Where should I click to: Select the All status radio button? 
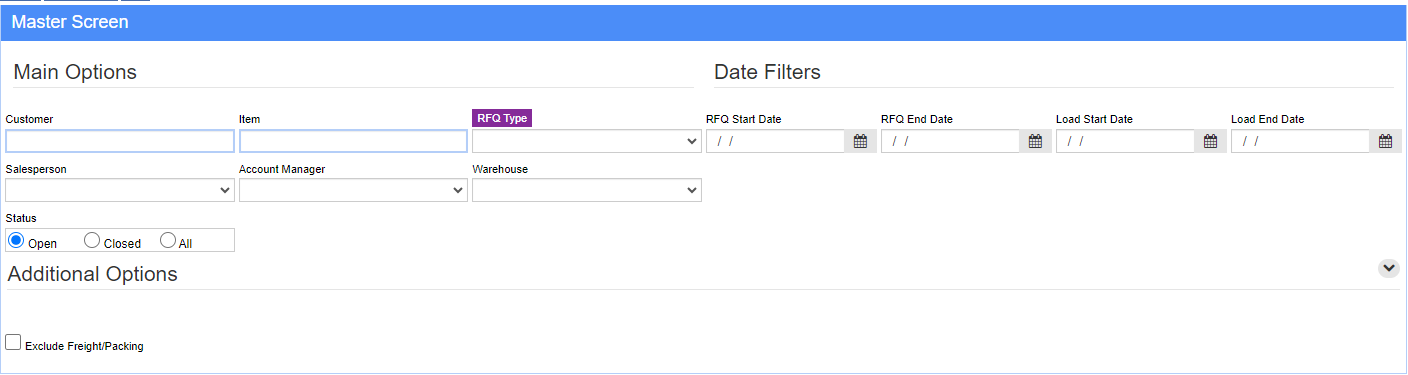point(168,240)
